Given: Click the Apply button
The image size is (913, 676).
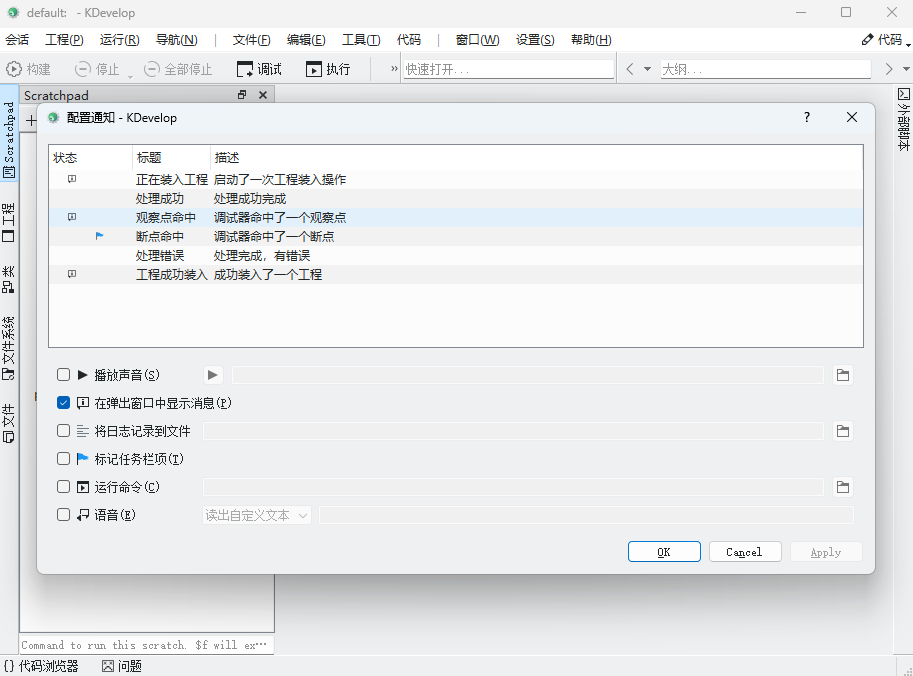Looking at the screenshot, I should tap(826, 552).
